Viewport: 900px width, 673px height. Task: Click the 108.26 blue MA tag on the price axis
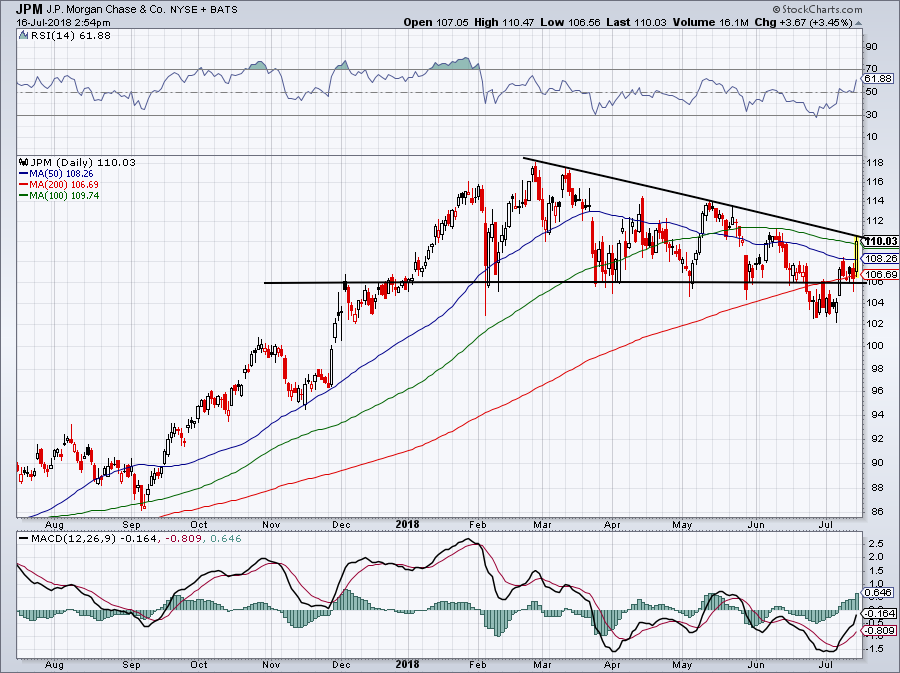(x=880, y=259)
